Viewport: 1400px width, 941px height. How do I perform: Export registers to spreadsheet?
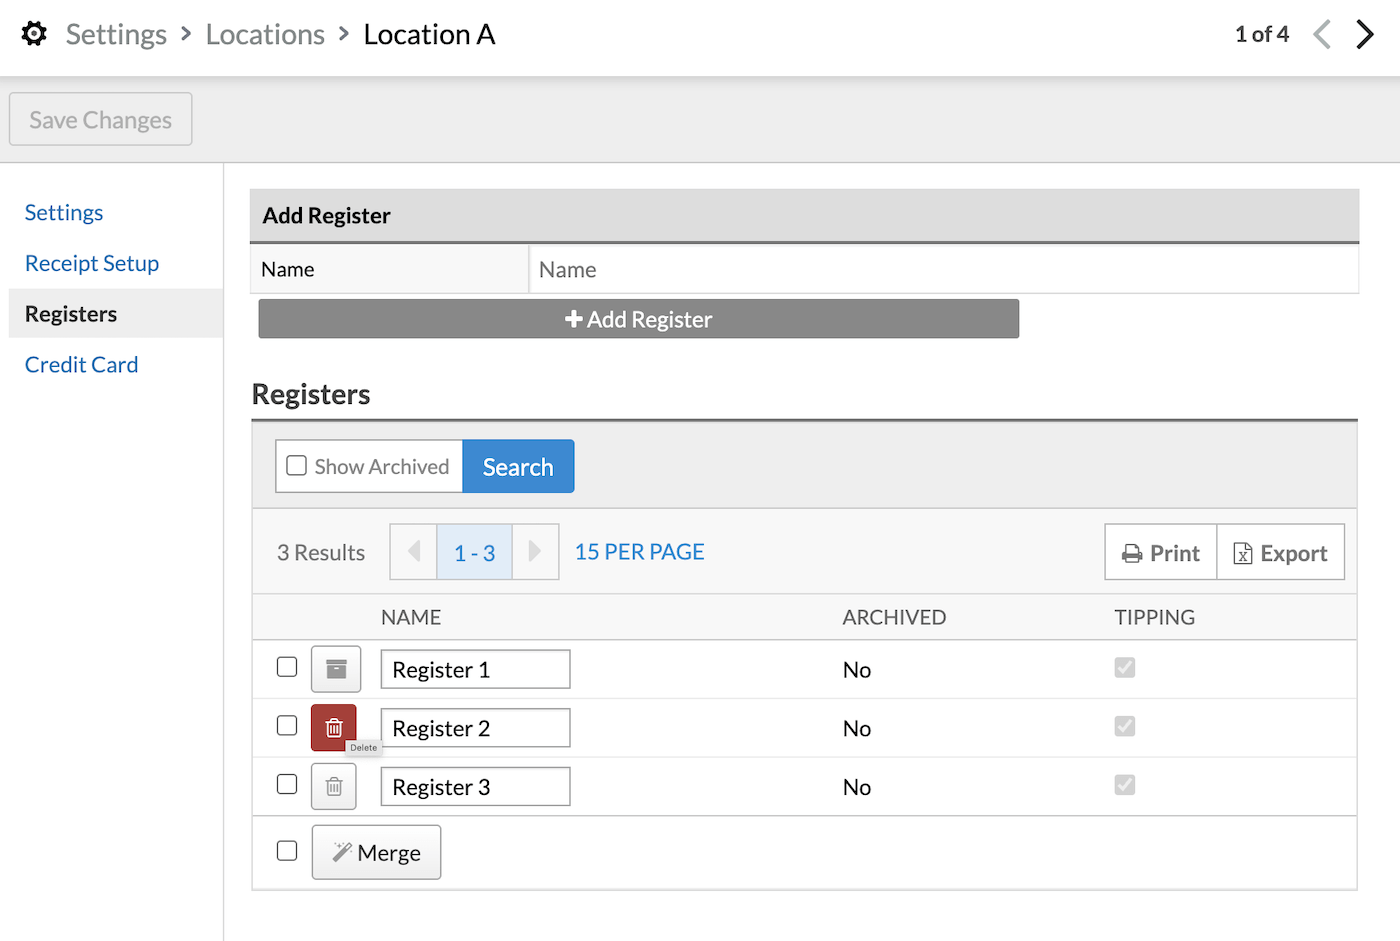click(1280, 553)
